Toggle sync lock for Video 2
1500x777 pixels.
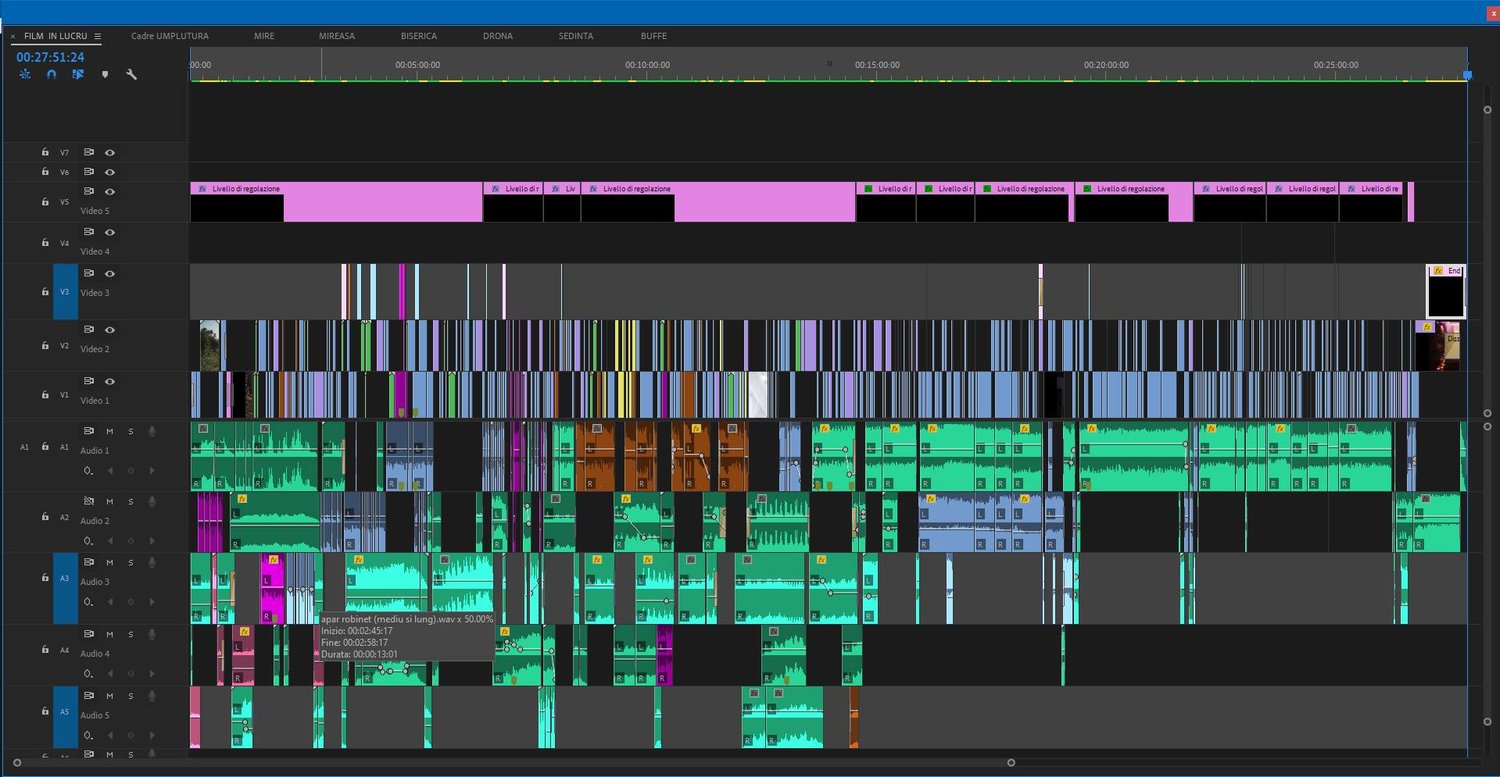point(88,329)
